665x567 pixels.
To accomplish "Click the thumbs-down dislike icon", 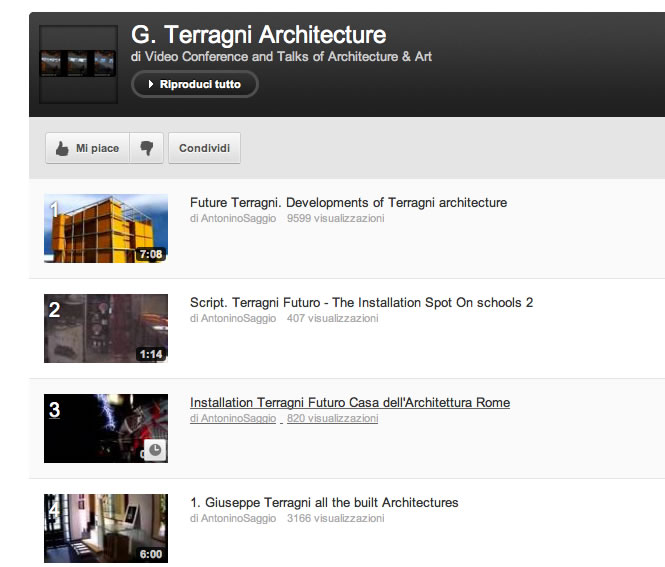I will point(147,148).
